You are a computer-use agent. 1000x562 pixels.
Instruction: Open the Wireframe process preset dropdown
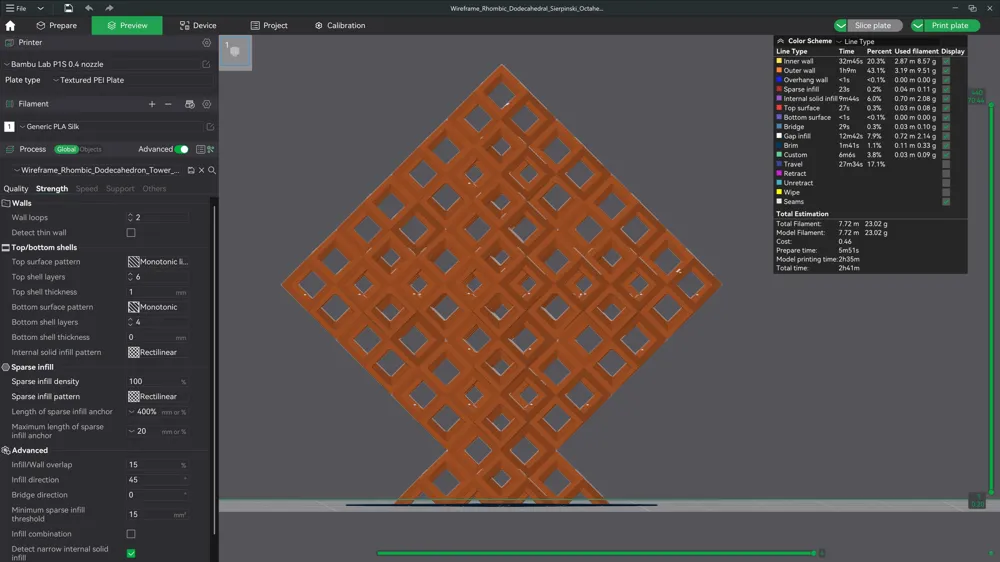coord(98,170)
